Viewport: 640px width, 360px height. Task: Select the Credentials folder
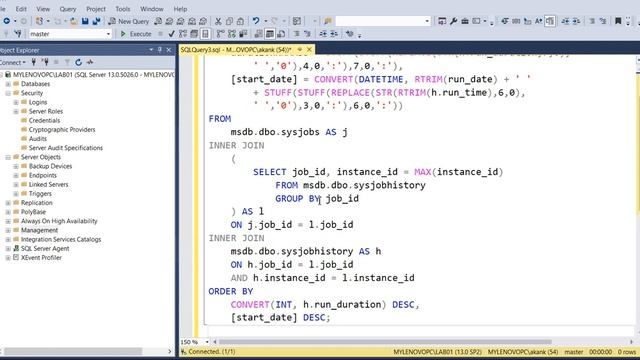(44, 120)
